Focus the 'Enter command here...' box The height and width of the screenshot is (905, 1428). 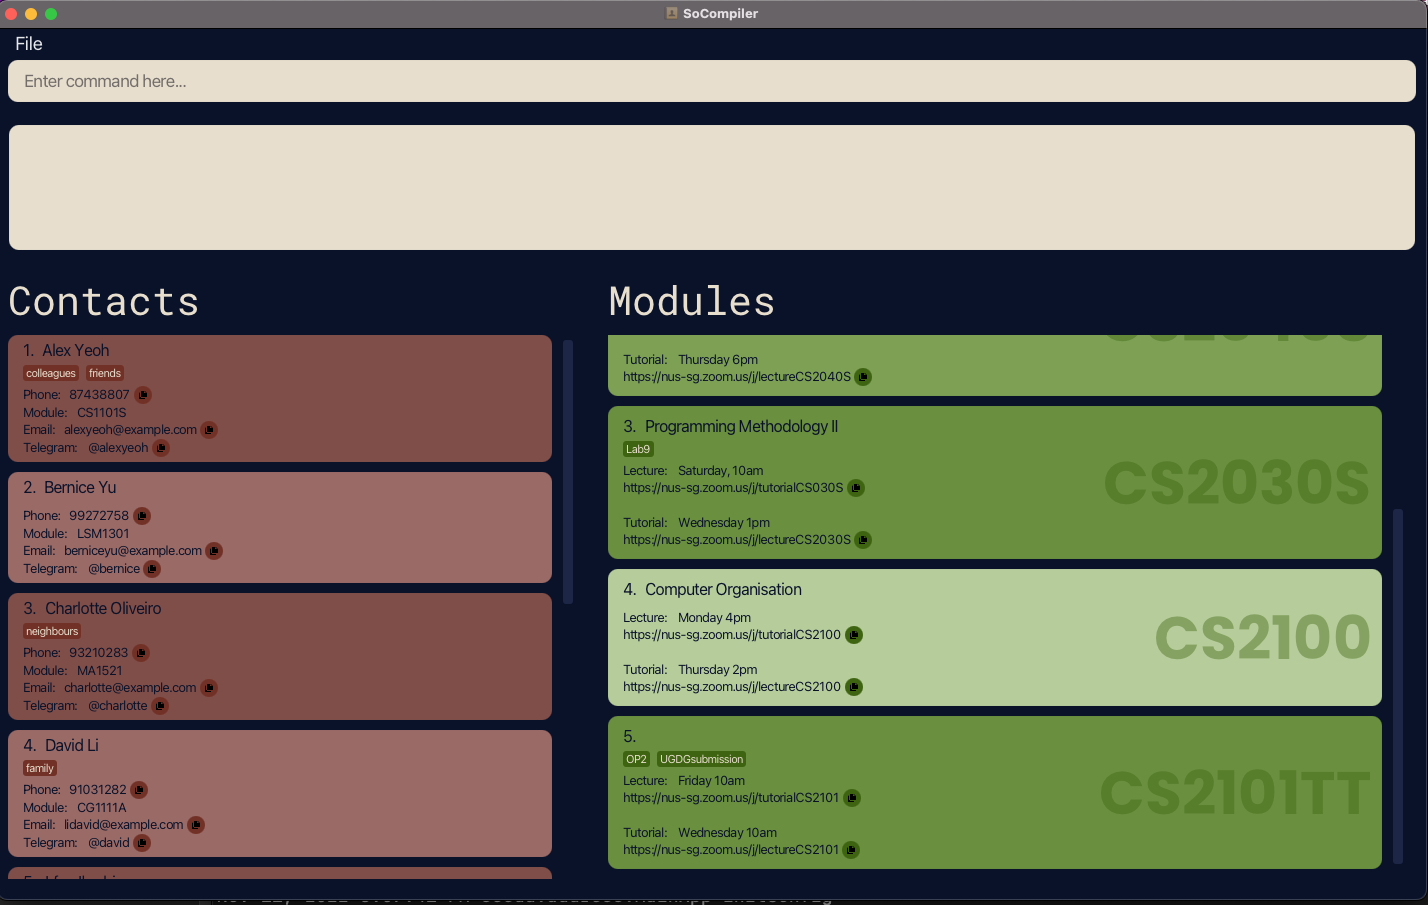[712, 81]
